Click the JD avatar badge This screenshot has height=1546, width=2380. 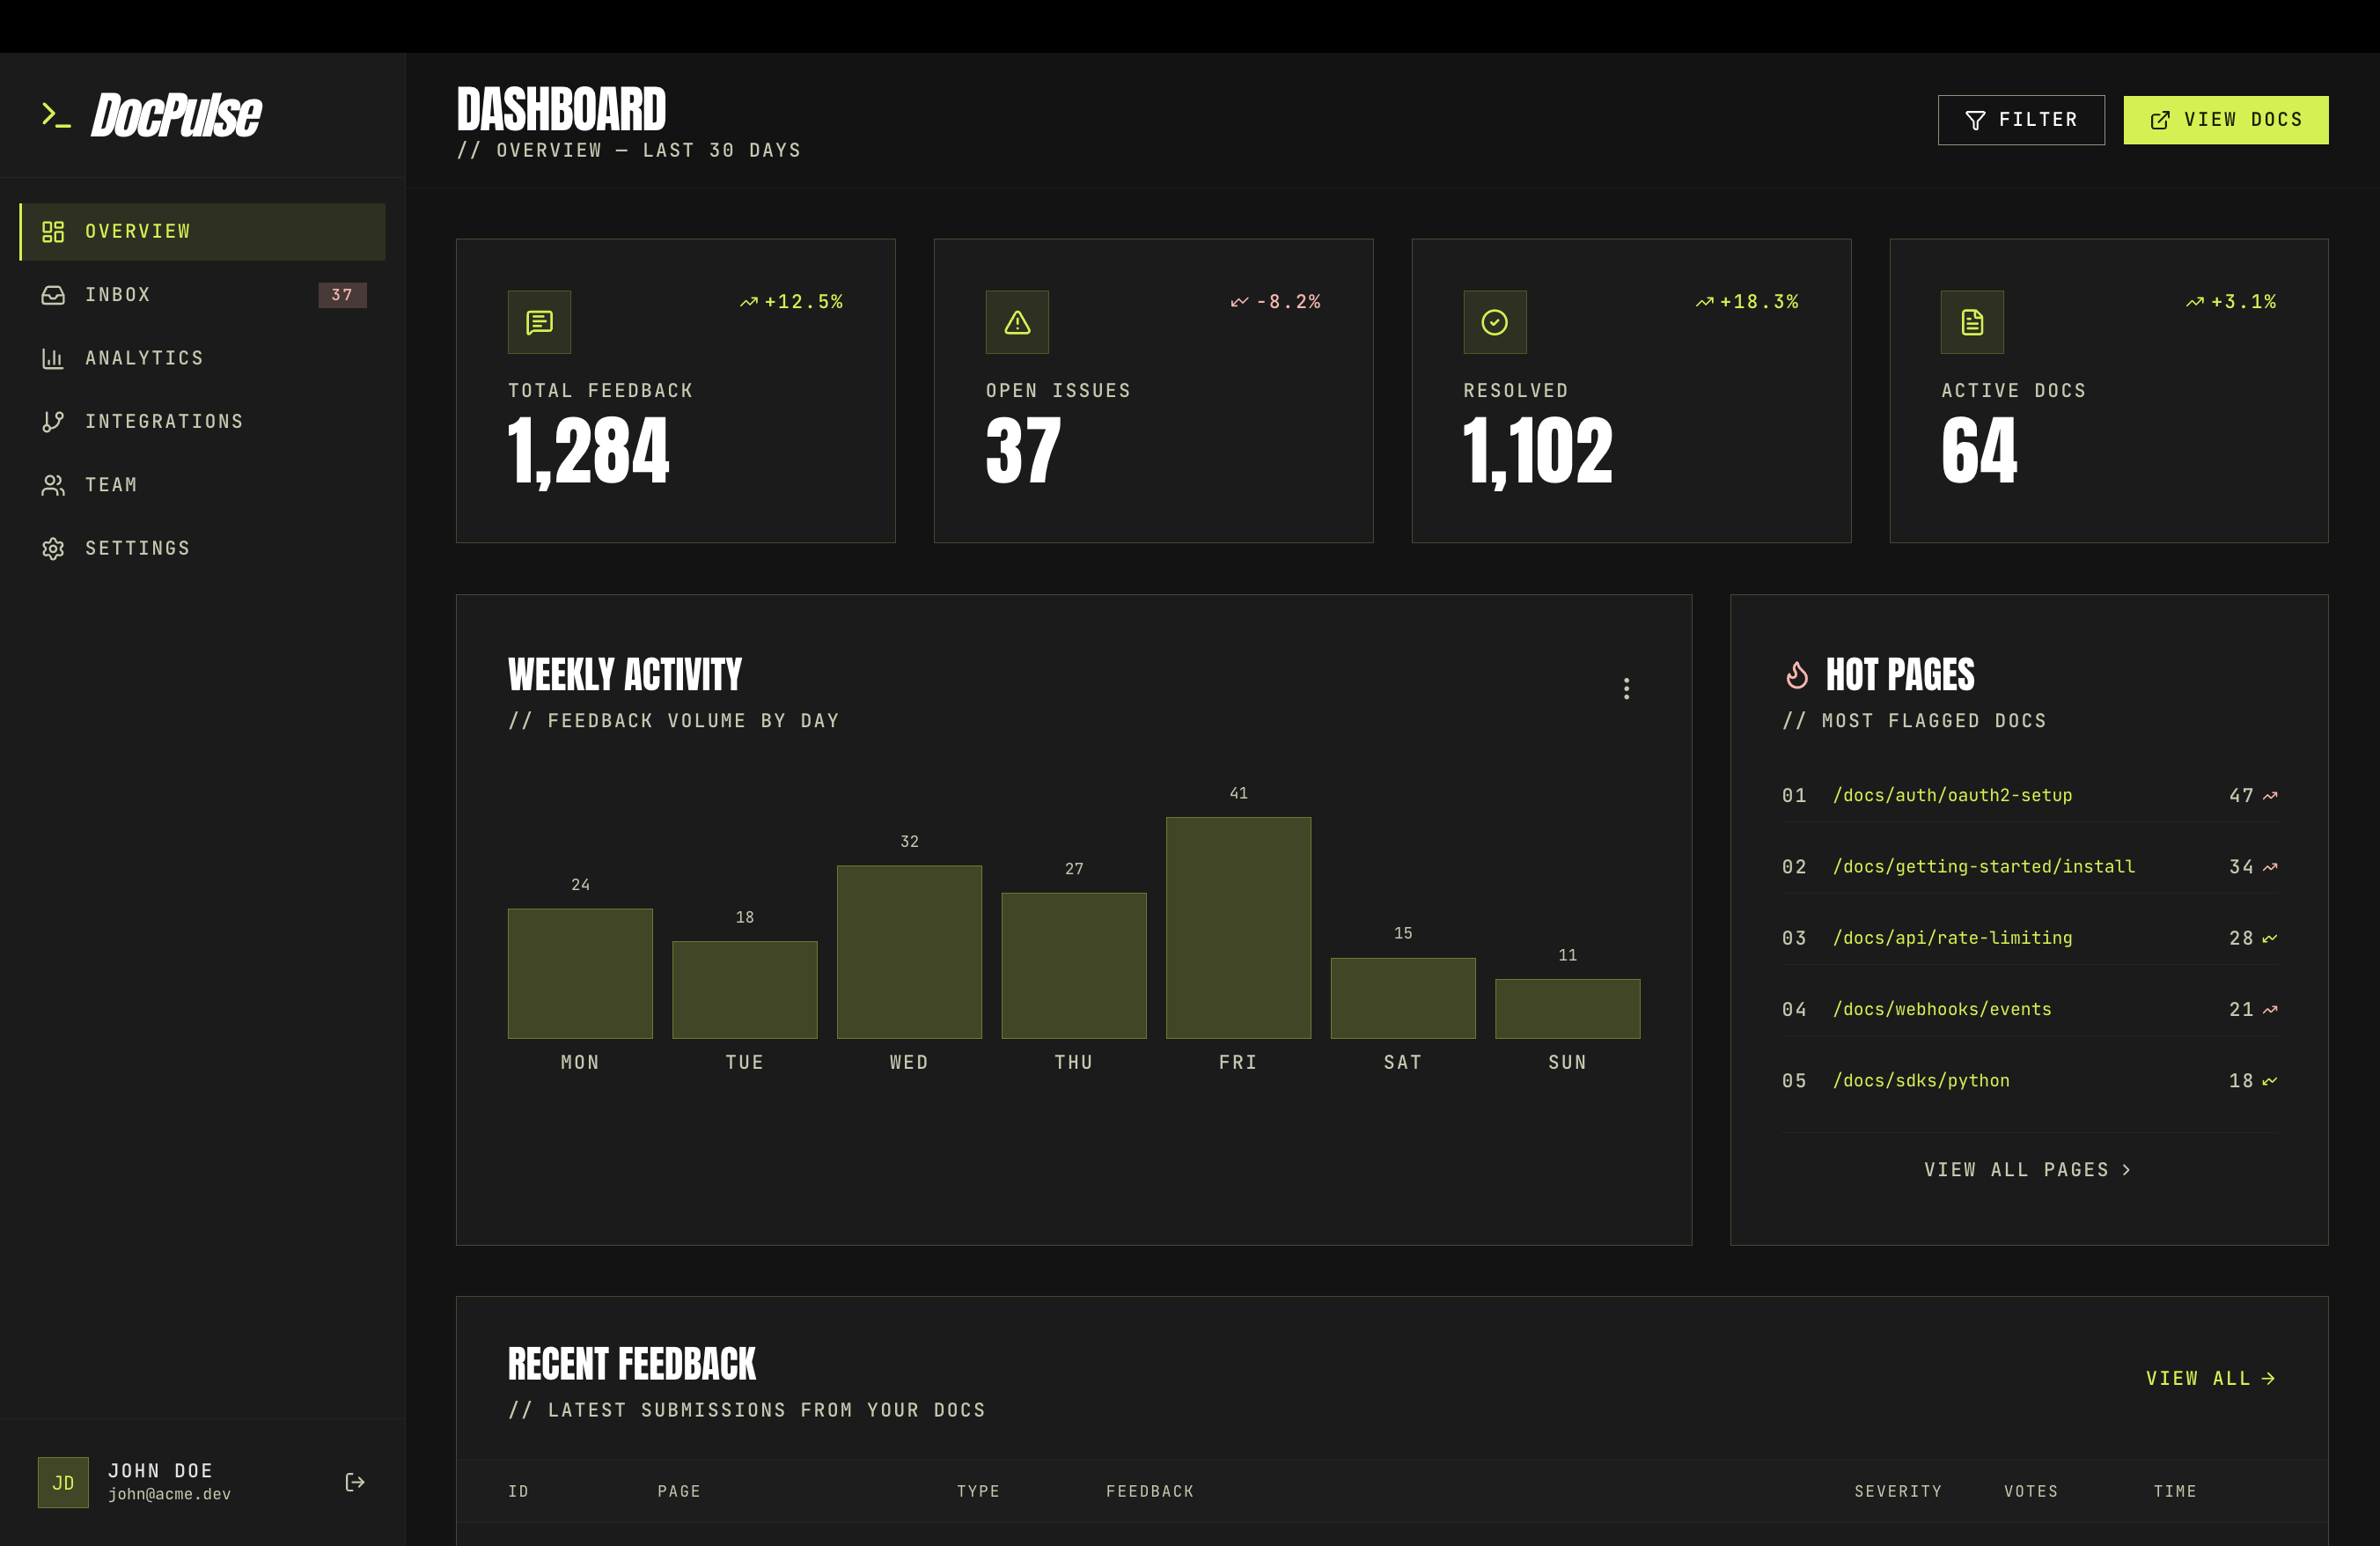pos(63,1482)
